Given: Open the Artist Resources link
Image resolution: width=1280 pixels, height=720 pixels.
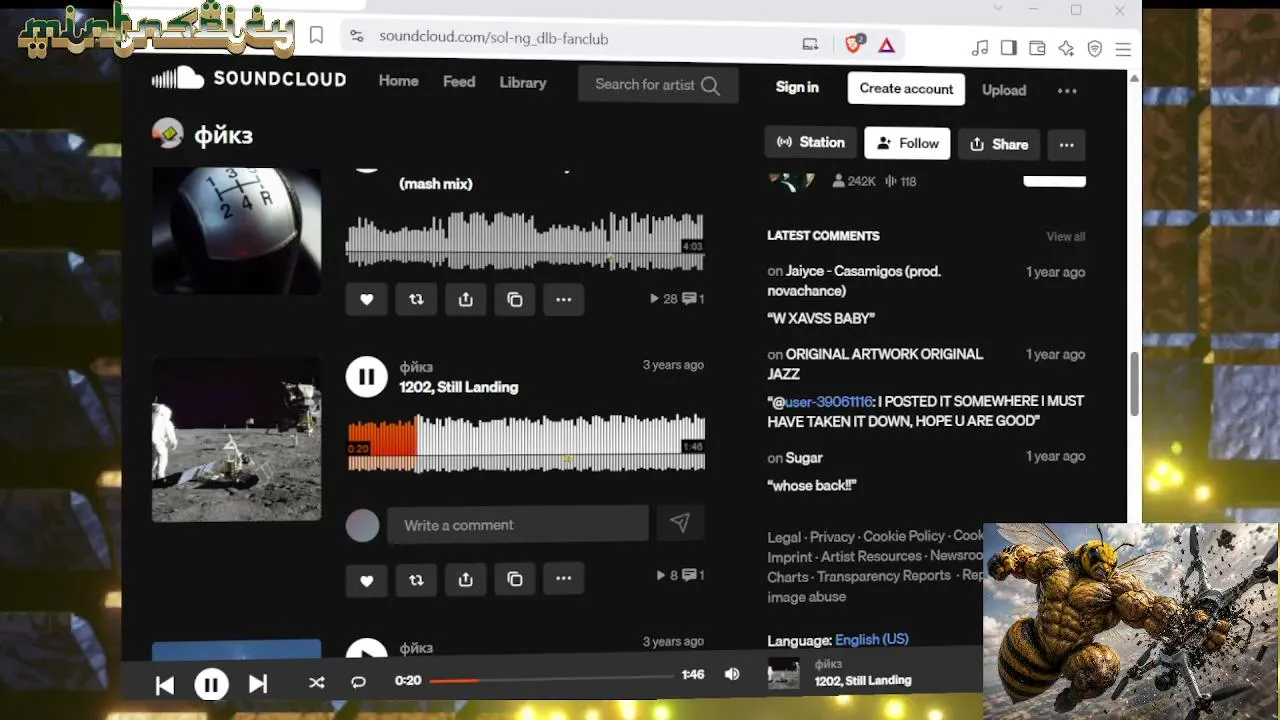Looking at the screenshot, I should coord(870,556).
